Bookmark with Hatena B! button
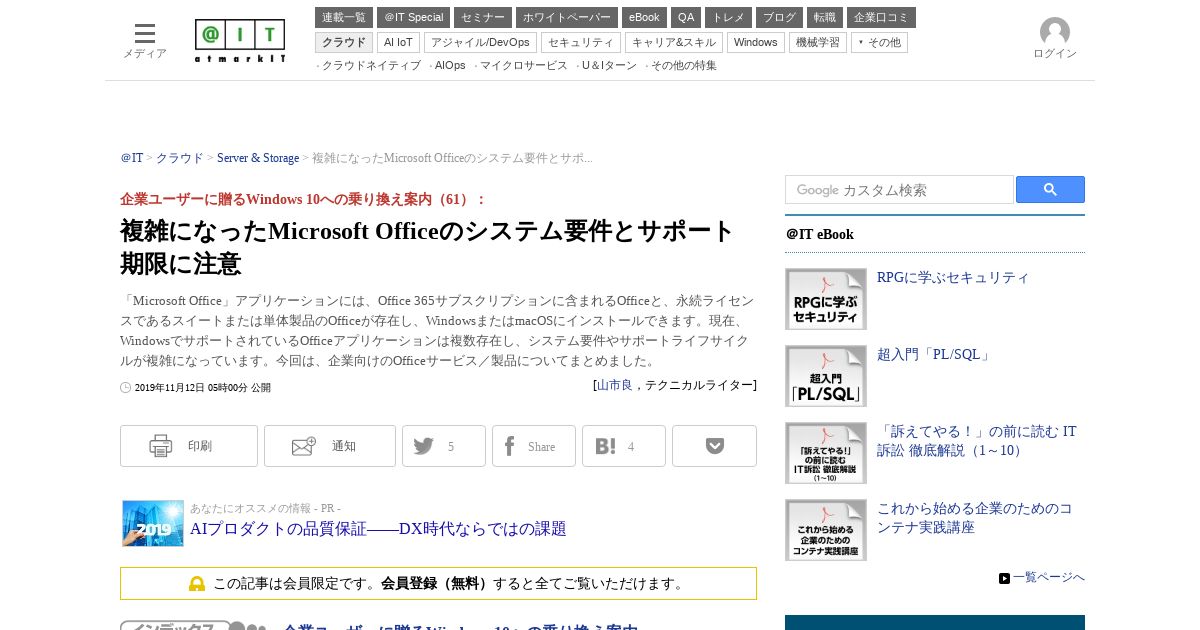Viewport: 1200px width, 630px height. [x=624, y=446]
